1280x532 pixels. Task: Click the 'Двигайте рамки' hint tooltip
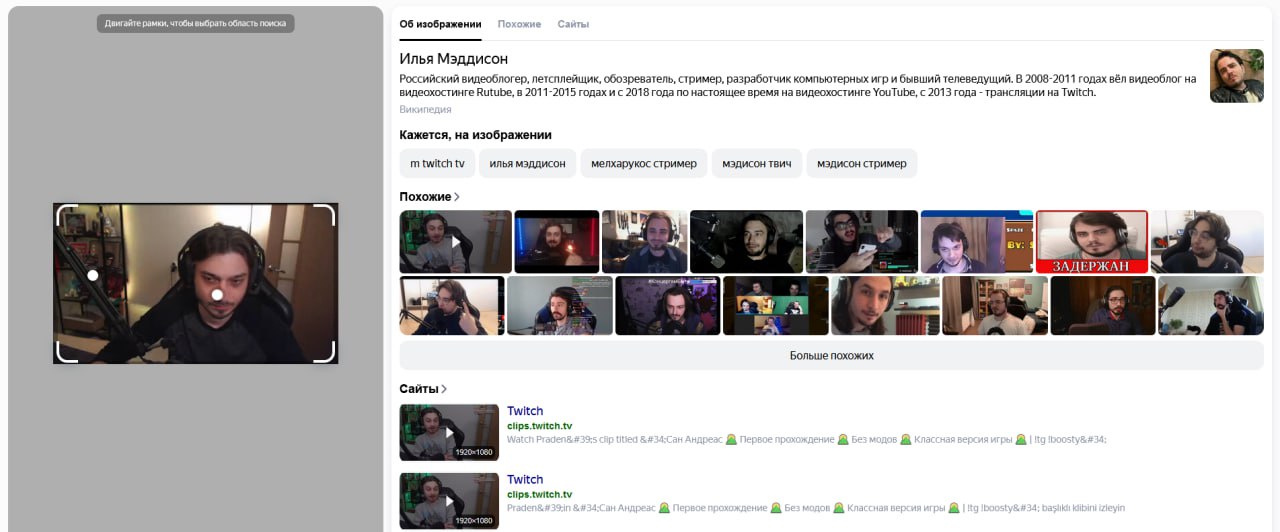coord(196,23)
